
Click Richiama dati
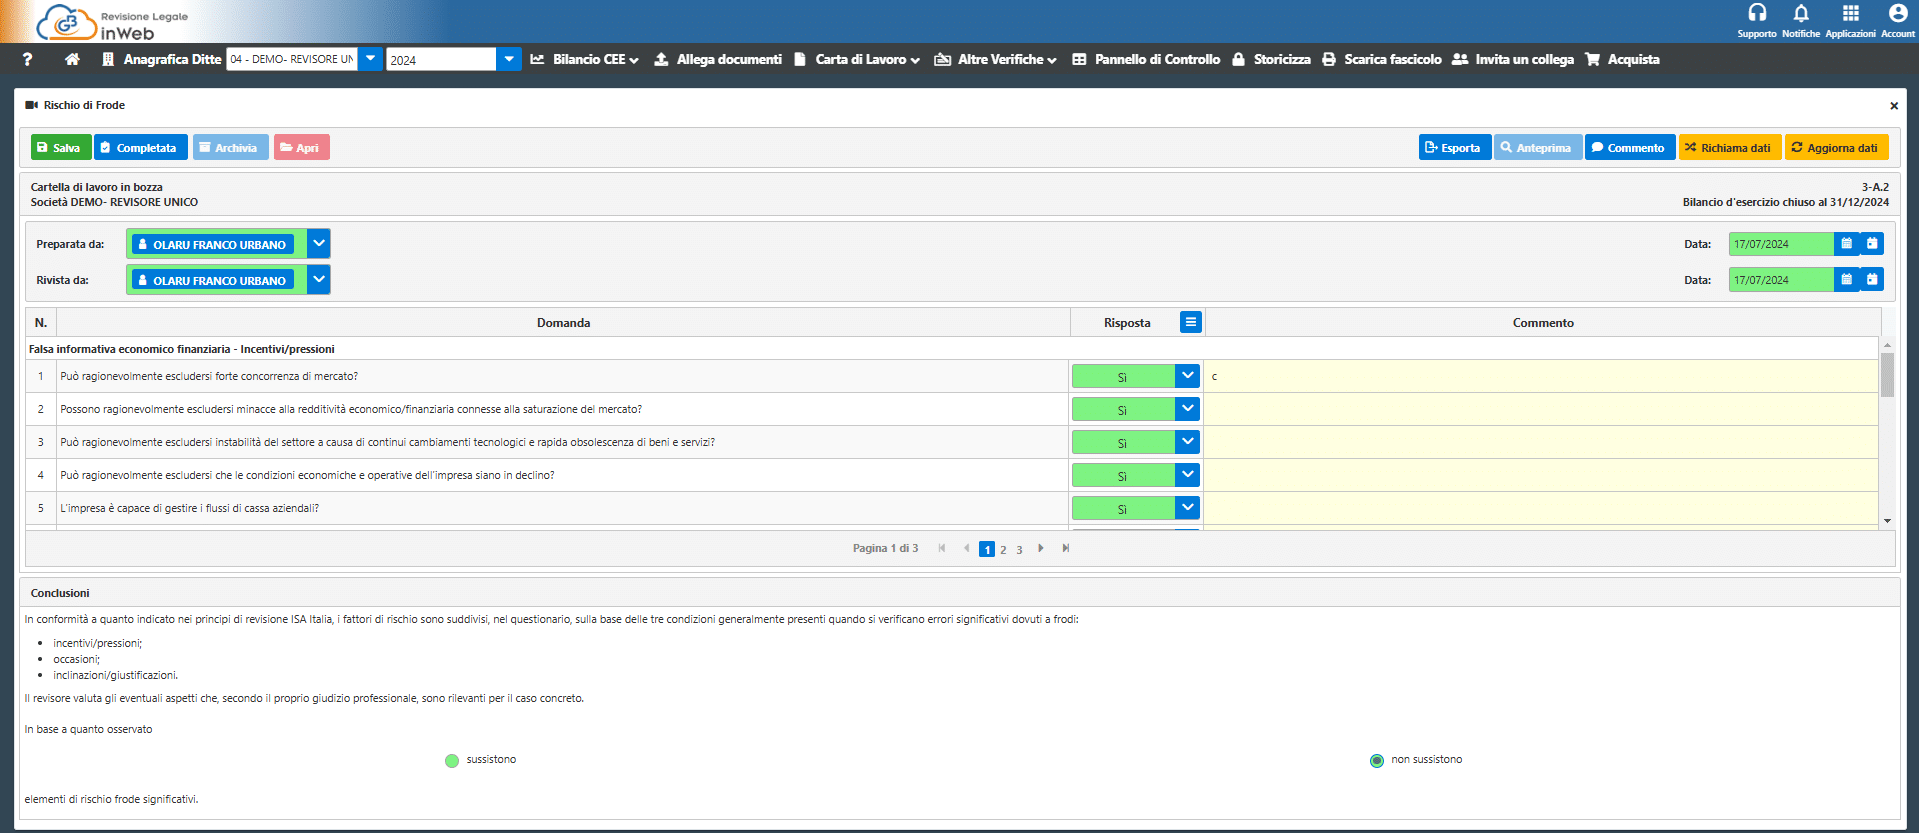tap(1729, 147)
